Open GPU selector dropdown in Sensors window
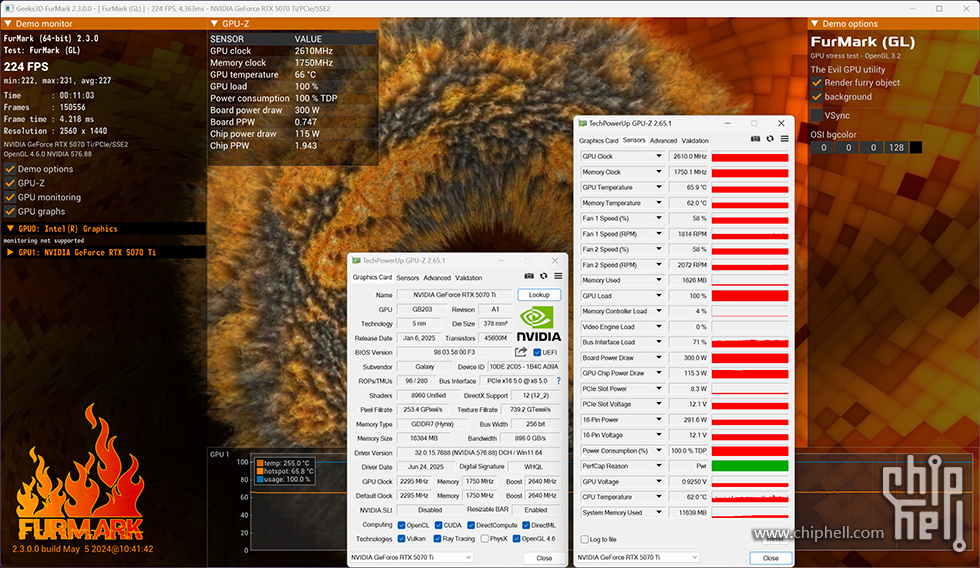The width and height of the screenshot is (980, 568). (x=696, y=557)
